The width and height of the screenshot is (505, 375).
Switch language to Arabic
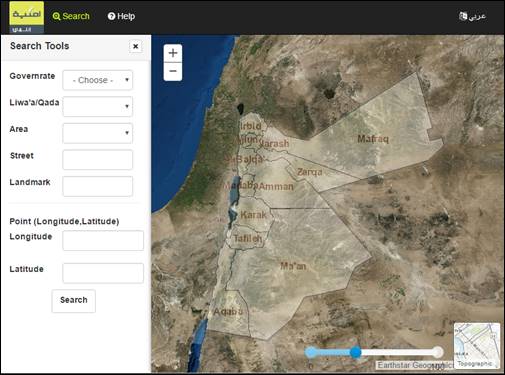(x=472, y=16)
